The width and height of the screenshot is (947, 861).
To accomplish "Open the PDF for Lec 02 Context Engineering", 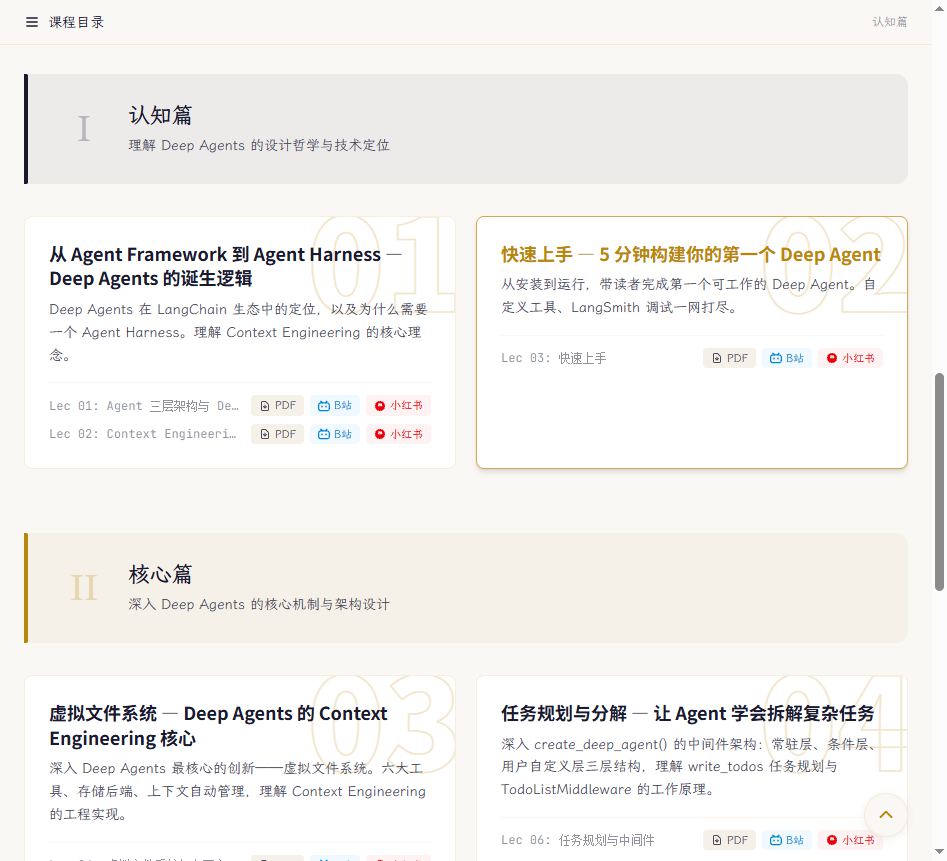I will click(278, 434).
